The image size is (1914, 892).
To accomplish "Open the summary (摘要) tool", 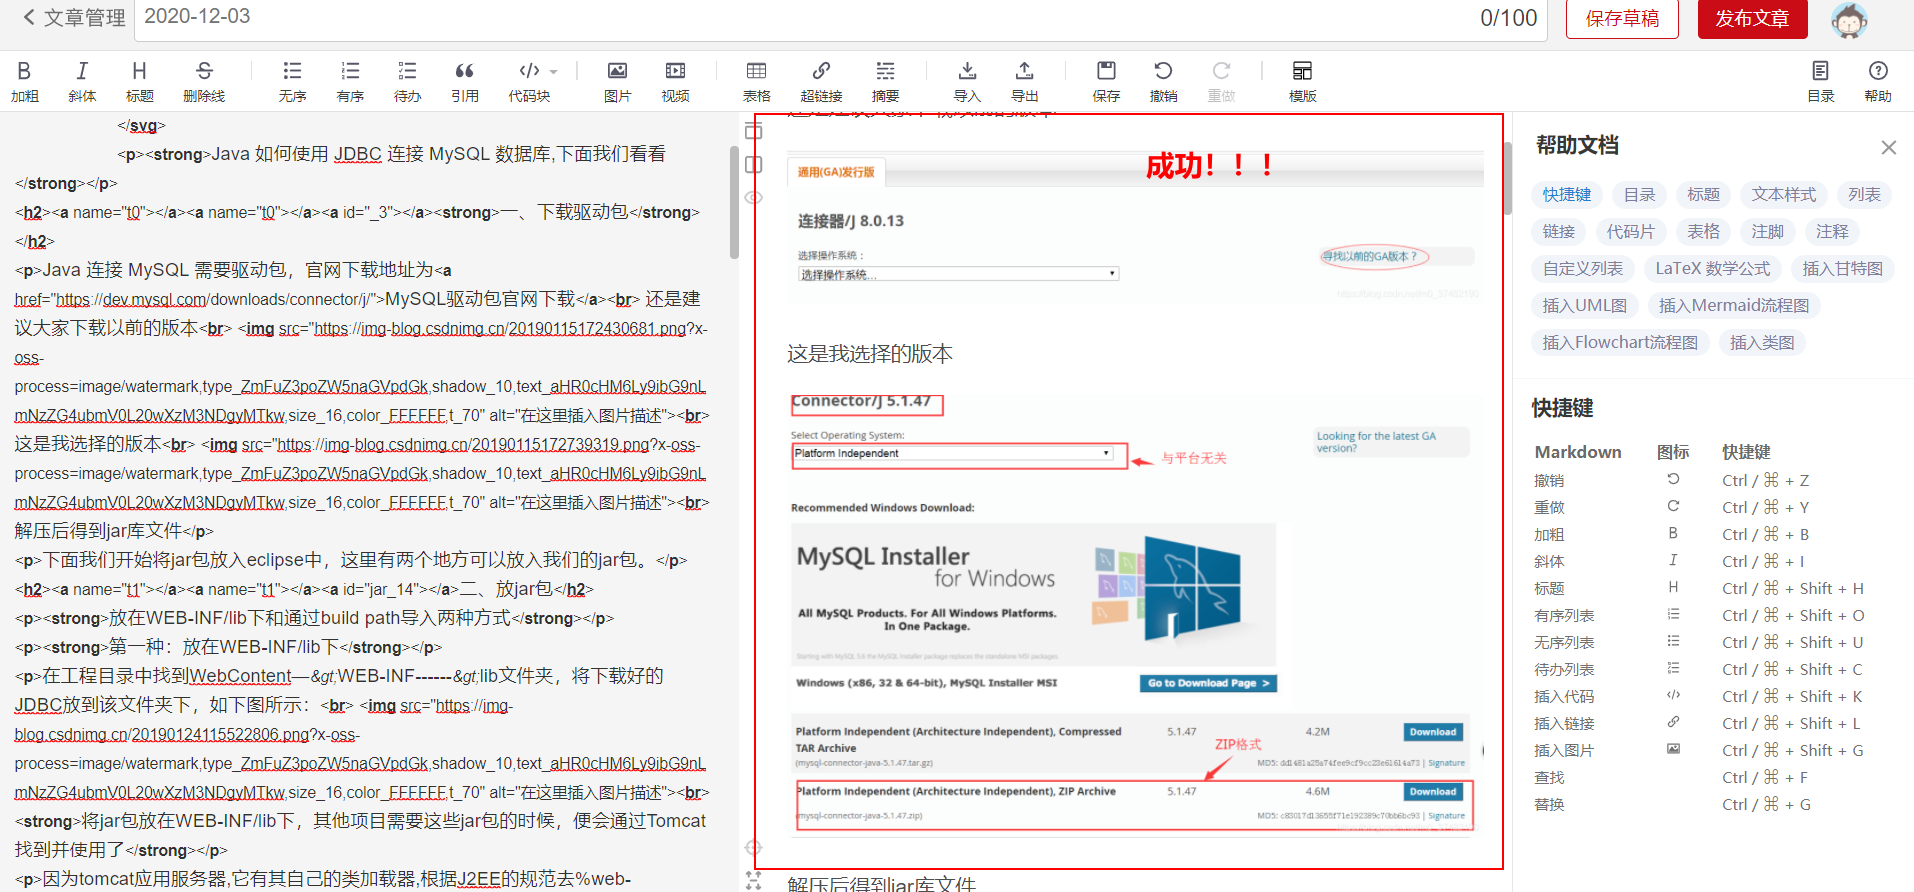I will (x=885, y=81).
